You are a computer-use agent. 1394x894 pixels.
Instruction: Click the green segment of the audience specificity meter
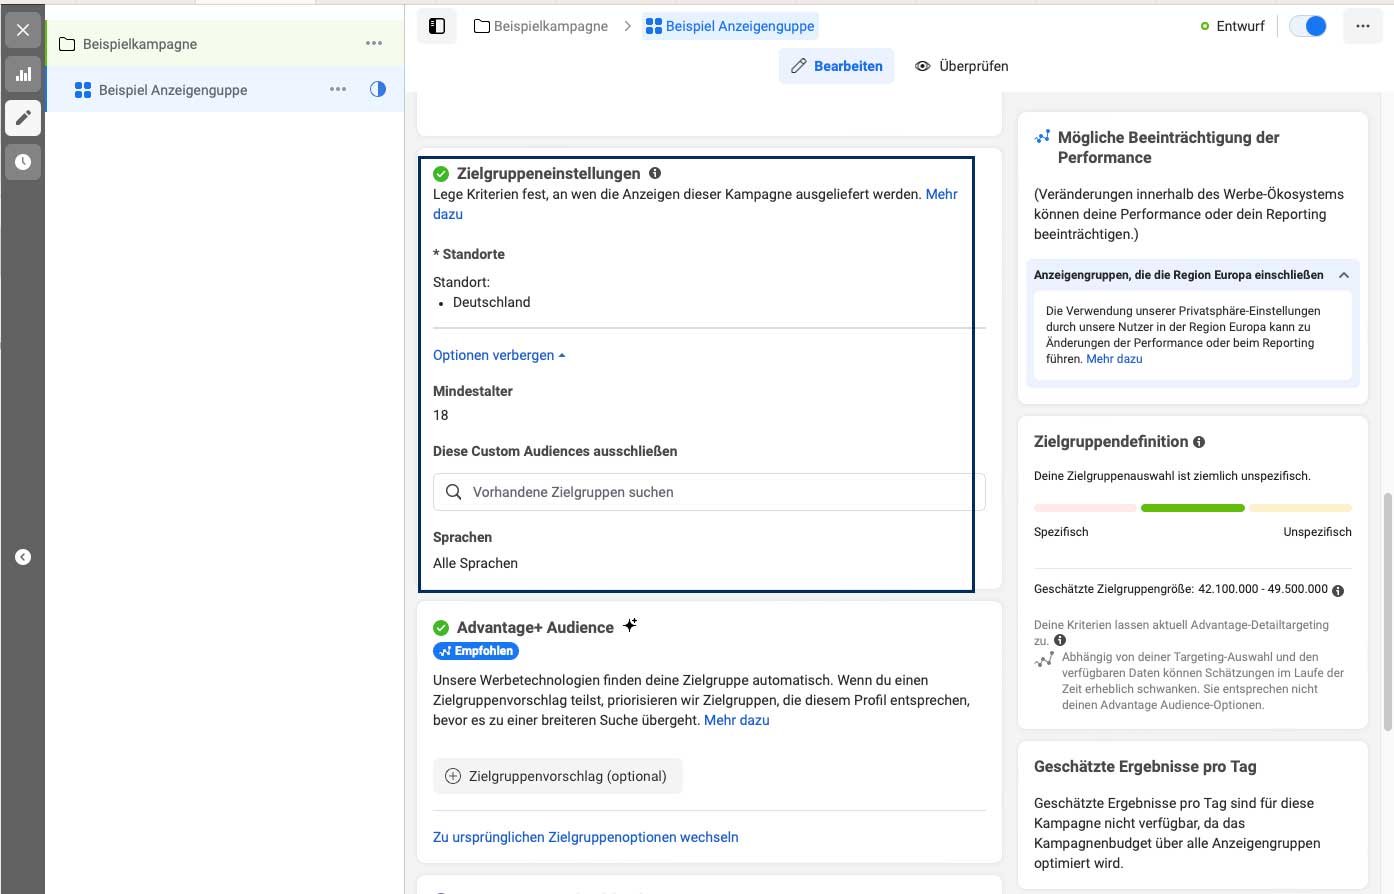pos(1192,507)
